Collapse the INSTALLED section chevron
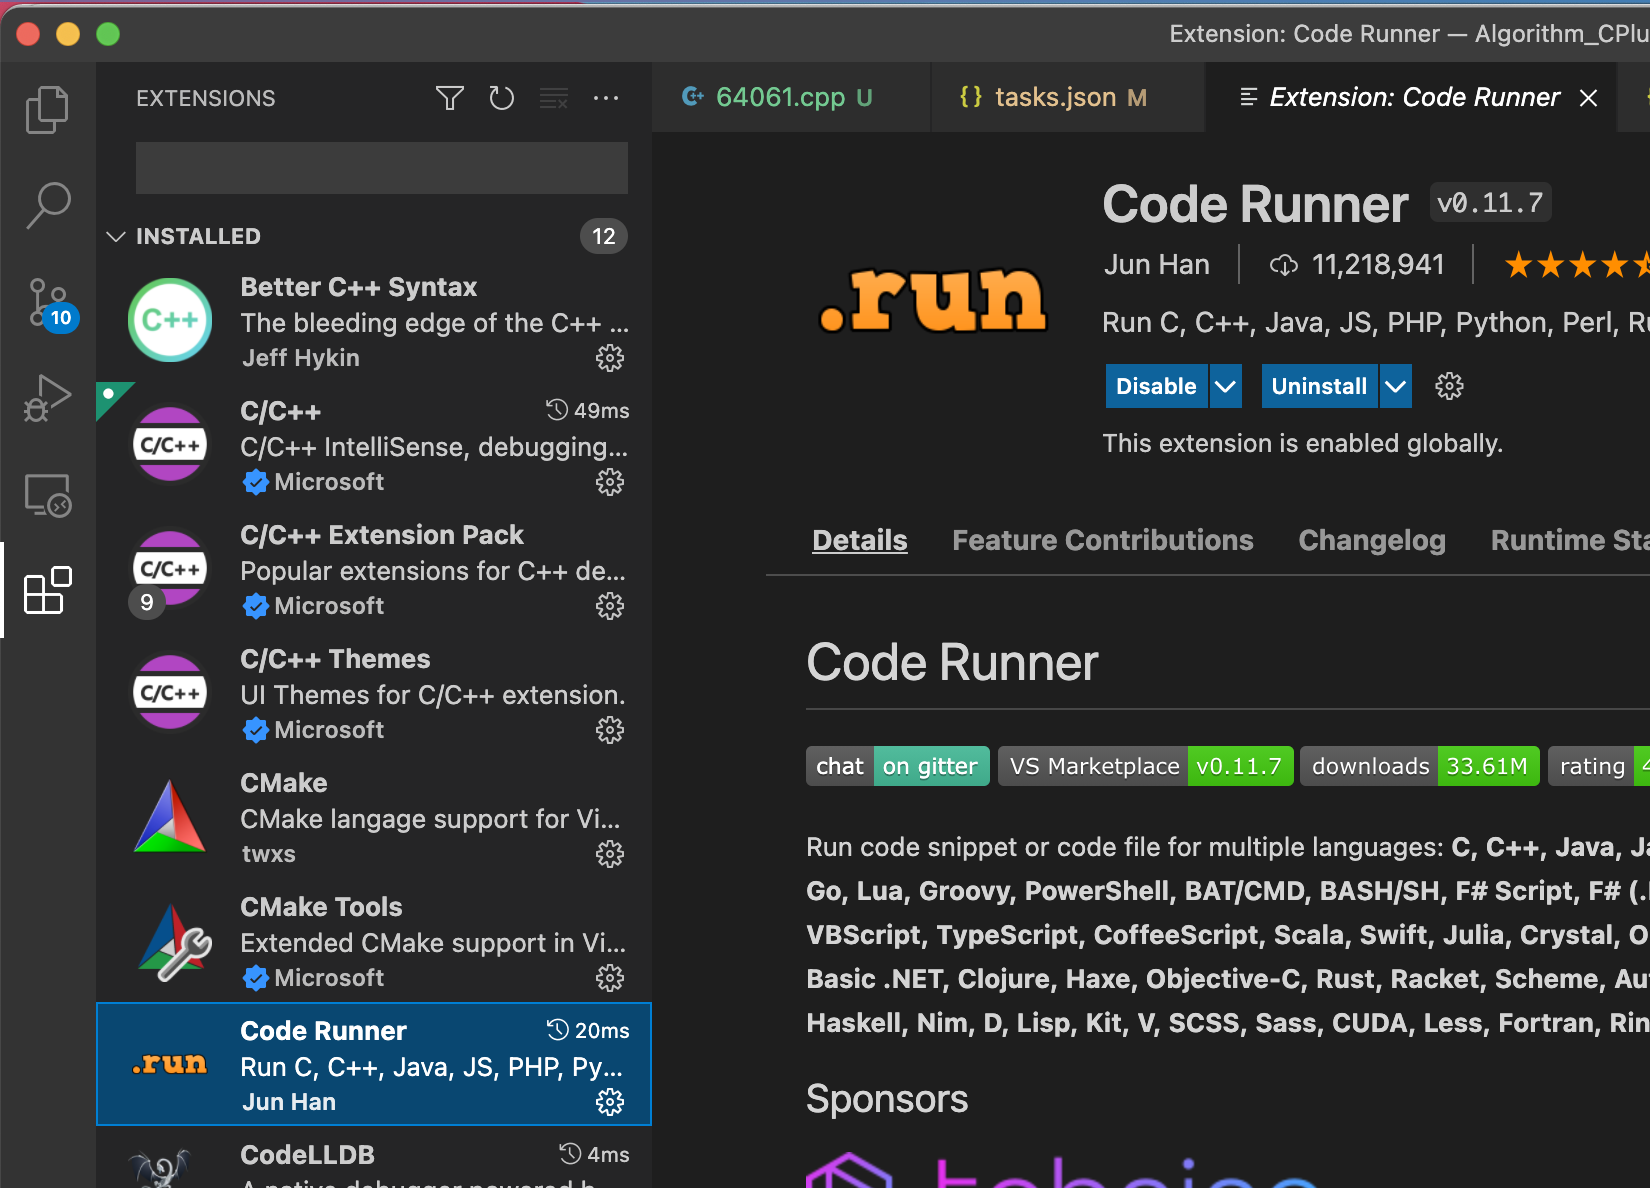The image size is (1650, 1188). click(x=116, y=236)
